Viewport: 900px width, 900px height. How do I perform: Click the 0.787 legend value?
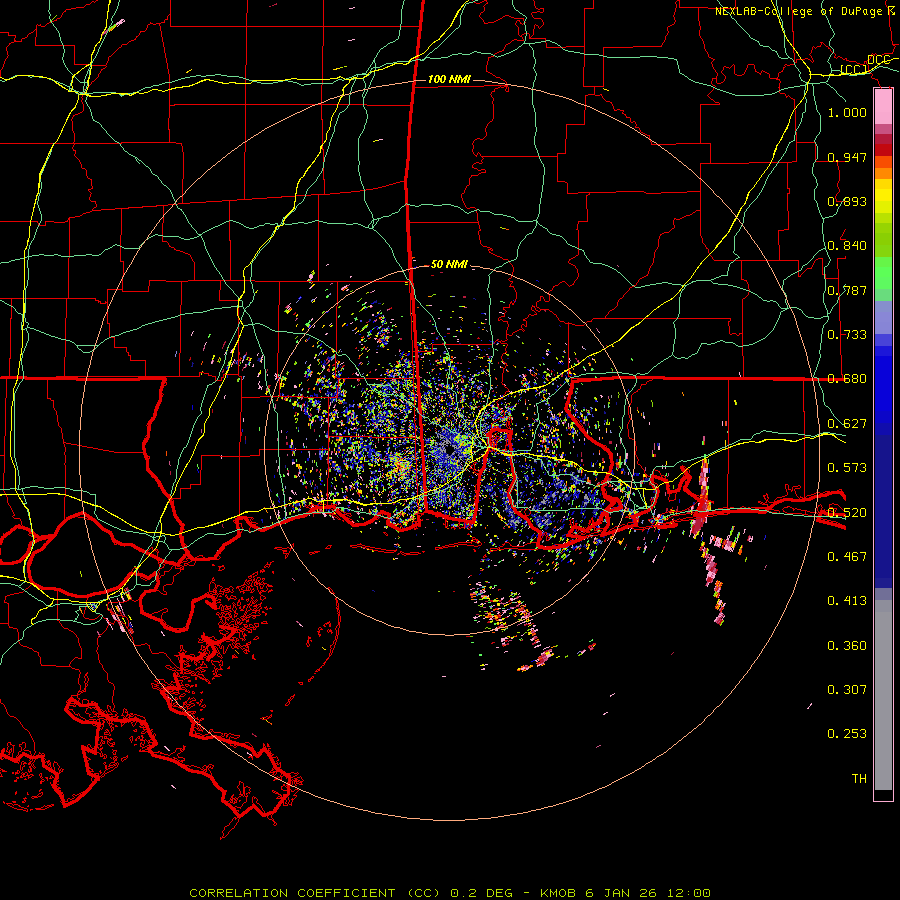847,290
